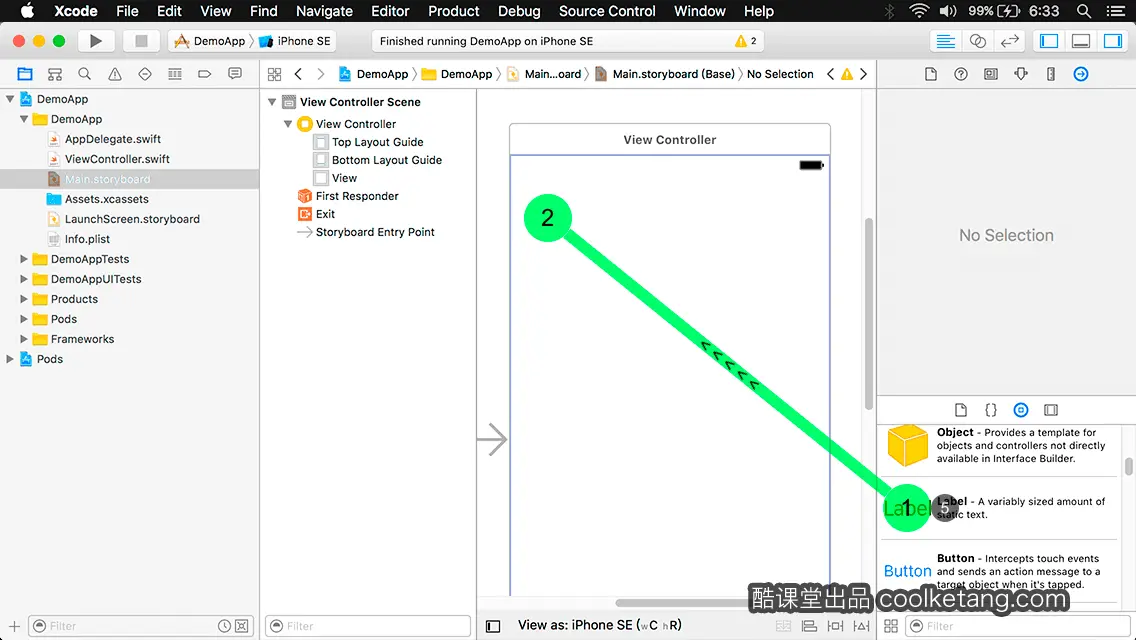Image resolution: width=1136 pixels, height=640 pixels.
Task: Open the Test navigator
Action: pyautogui.click(x=145, y=74)
